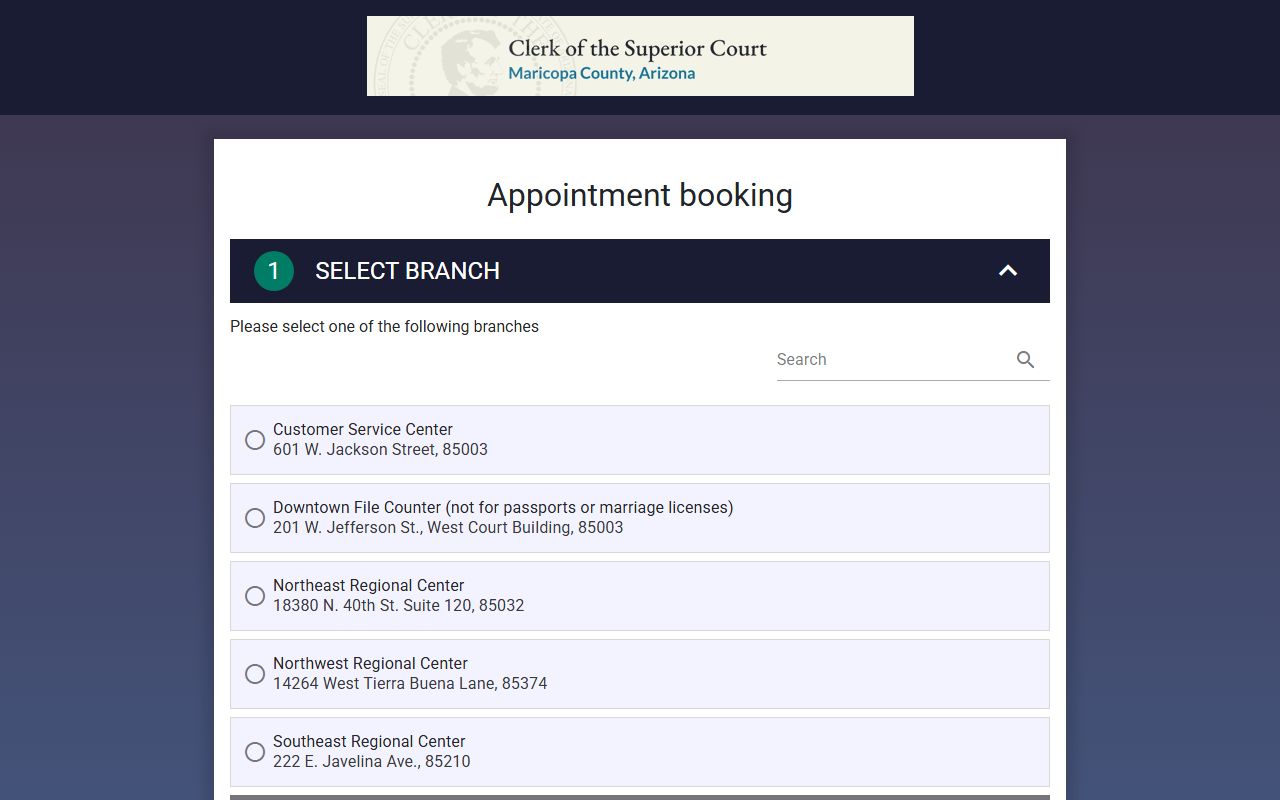Pick the Northwest Regional Center radio button
This screenshot has width=1280, height=800.
click(255, 674)
